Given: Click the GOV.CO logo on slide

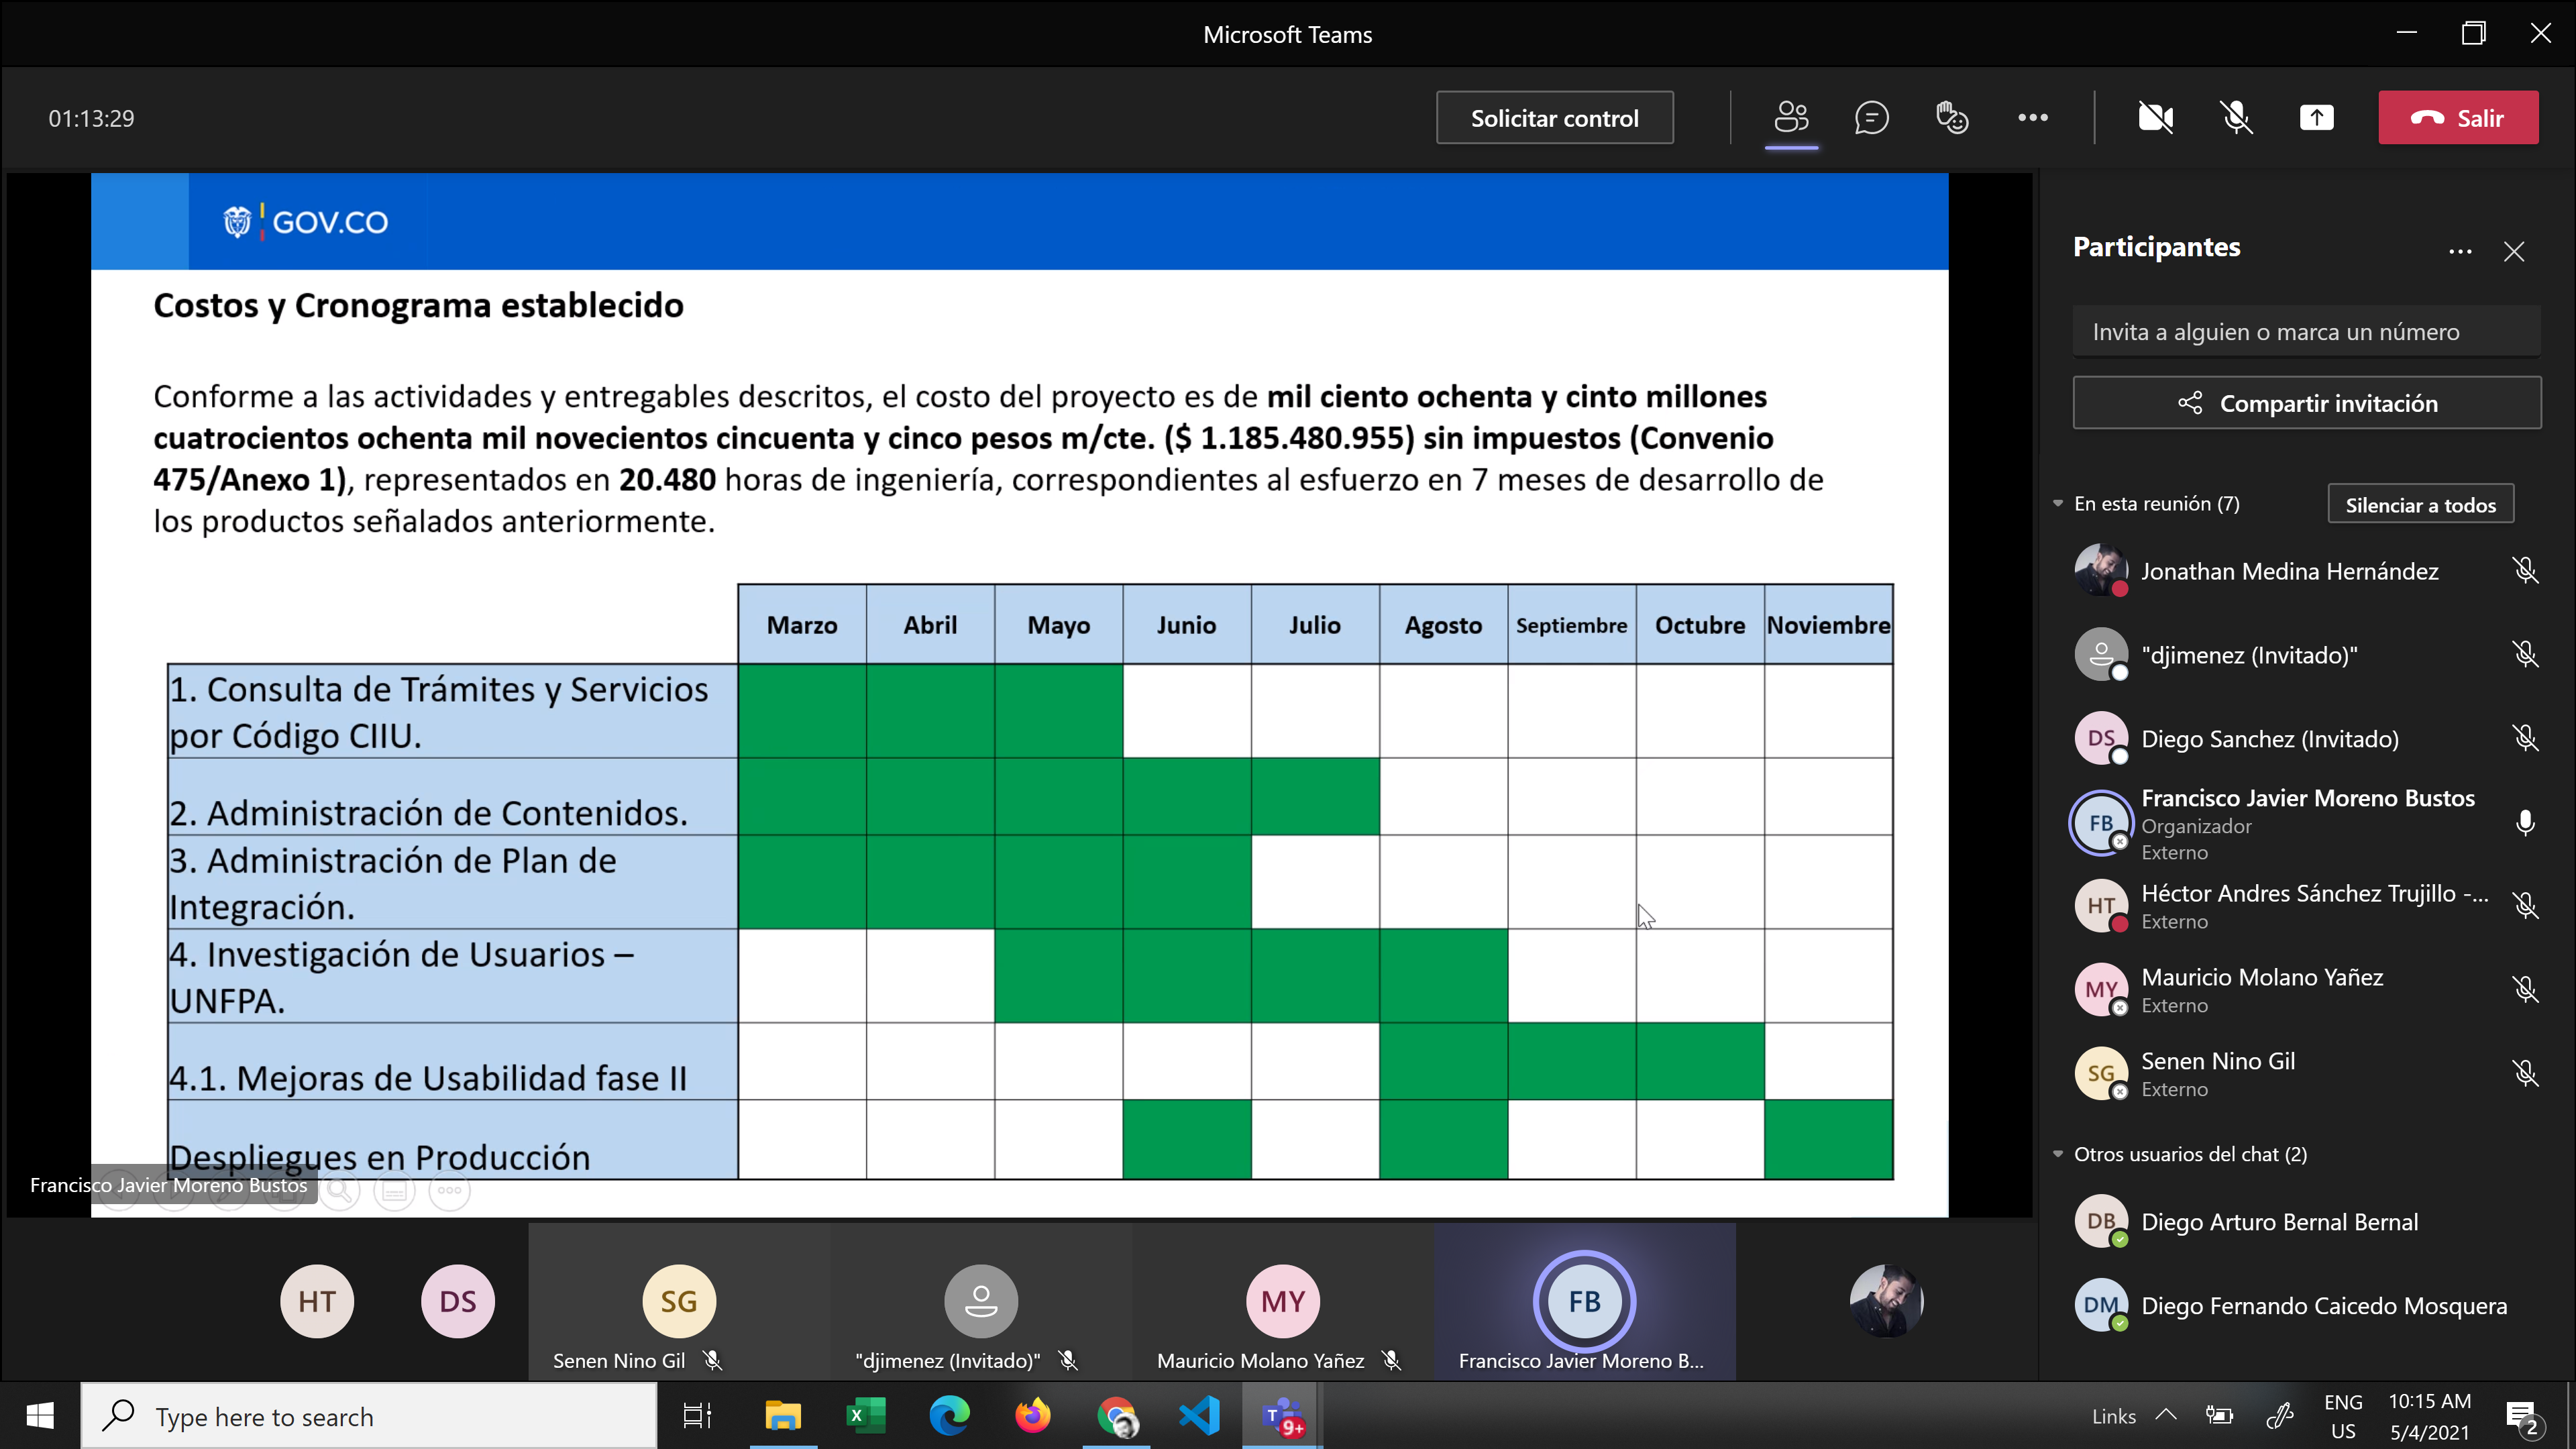Looking at the screenshot, I should pyautogui.click(x=306, y=222).
